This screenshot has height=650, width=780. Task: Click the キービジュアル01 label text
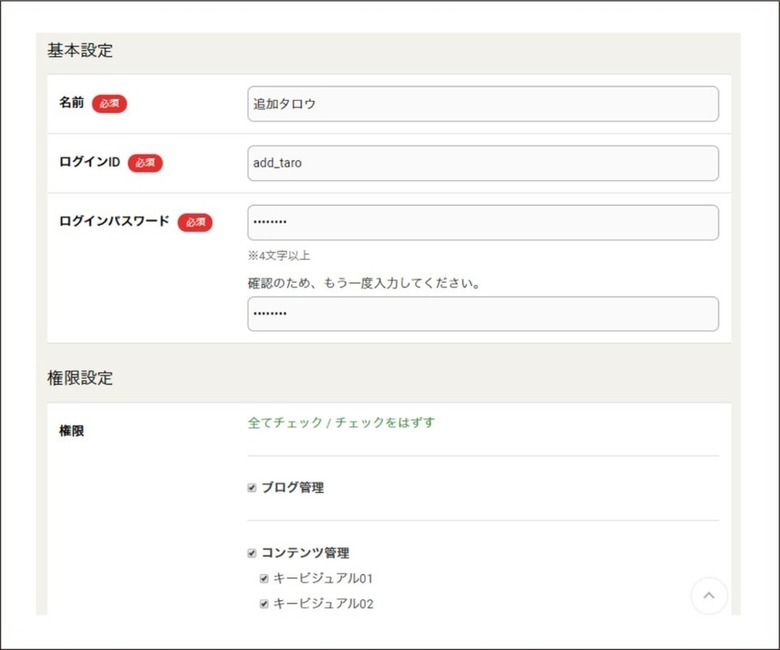(x=323, y=578)
